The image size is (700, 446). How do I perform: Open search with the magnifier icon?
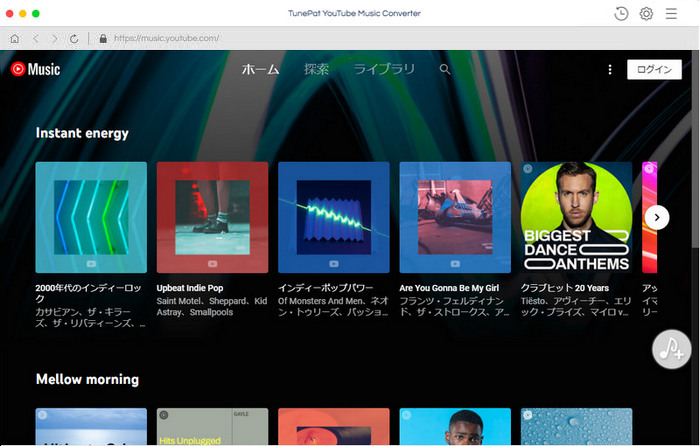coord(445,69)
